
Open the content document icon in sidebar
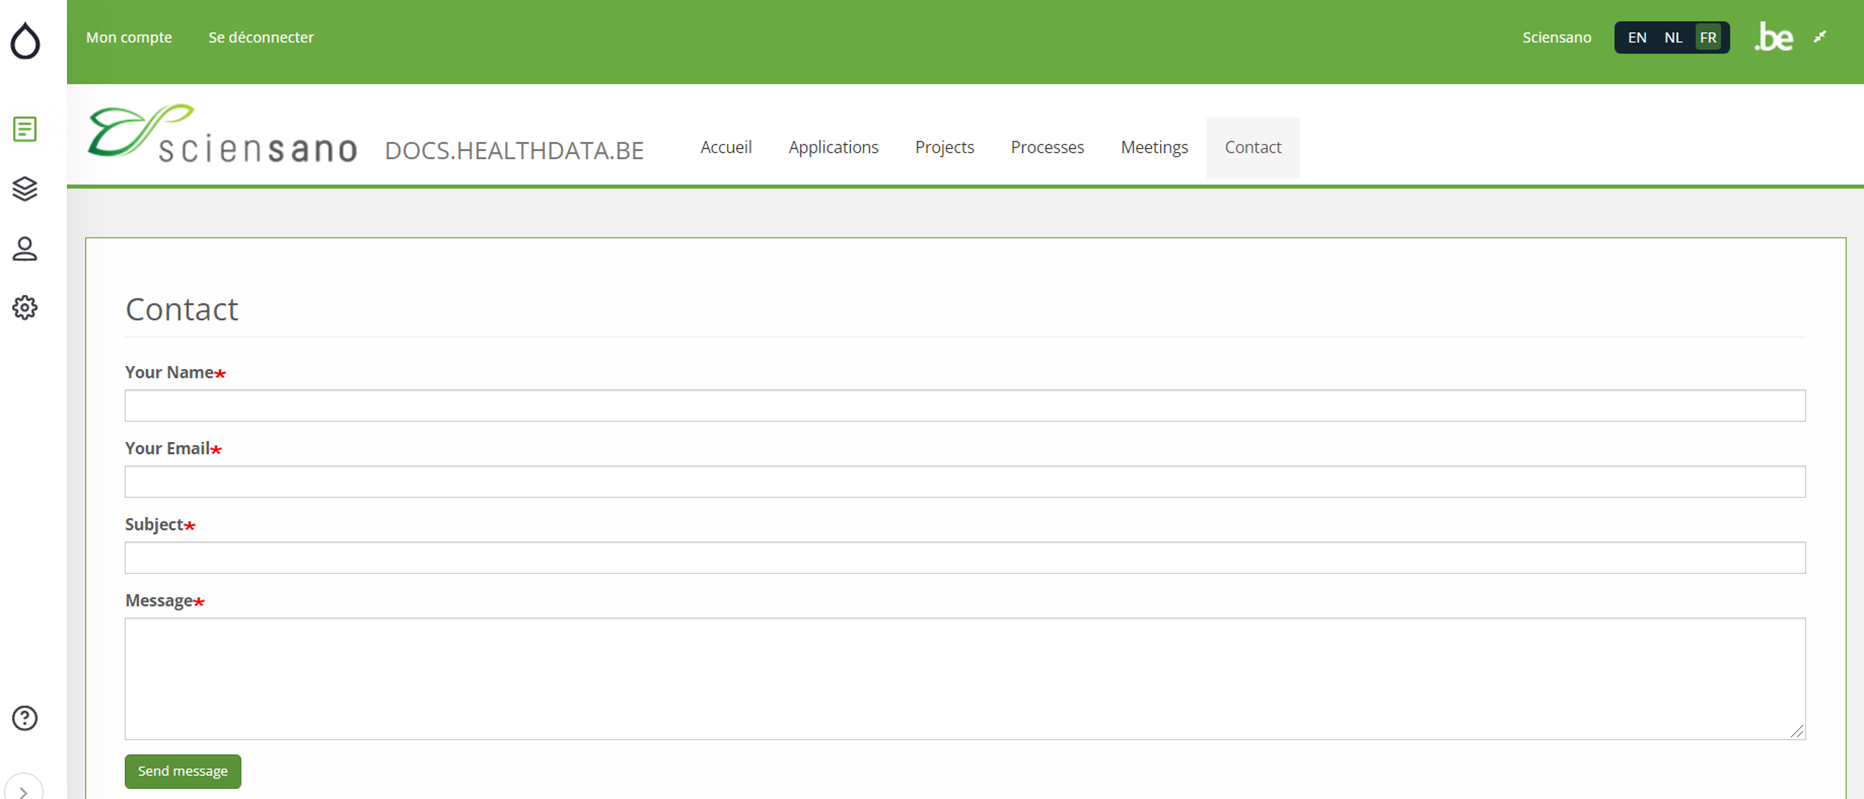25,129
